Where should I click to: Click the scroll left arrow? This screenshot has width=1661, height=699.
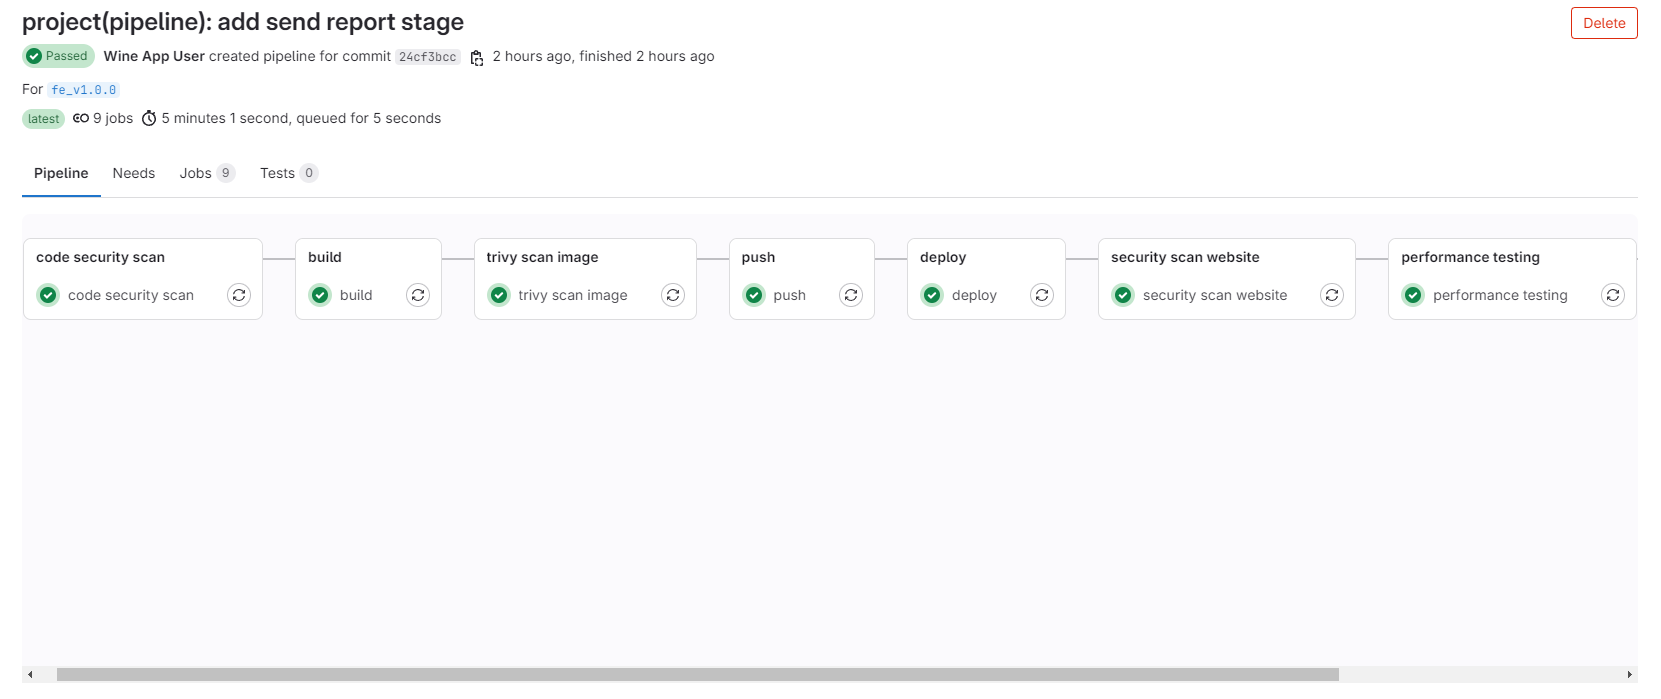[x=30, y=675]
